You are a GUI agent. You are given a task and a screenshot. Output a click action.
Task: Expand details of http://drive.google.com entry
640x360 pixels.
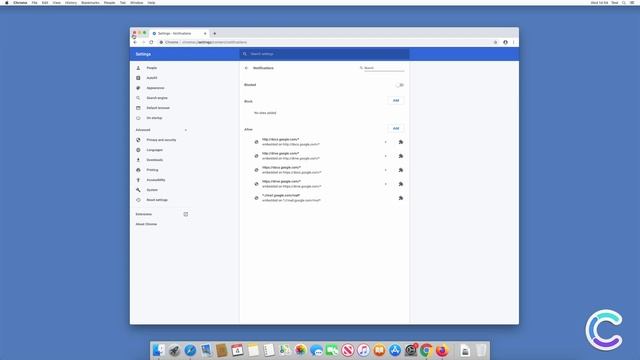[385, 156]
